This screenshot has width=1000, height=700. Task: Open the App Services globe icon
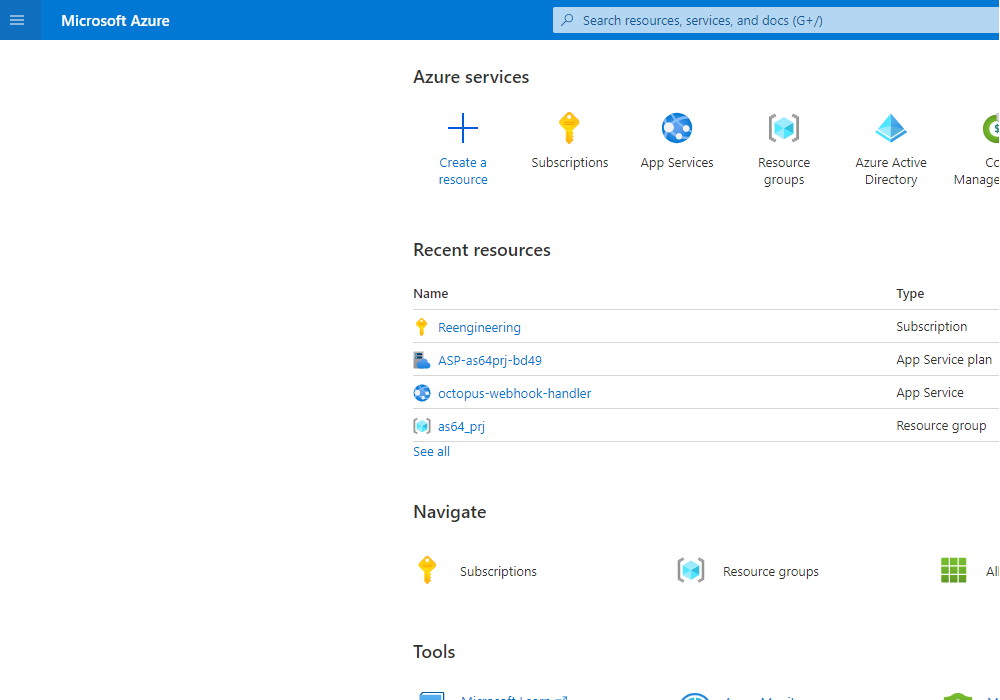677,128
